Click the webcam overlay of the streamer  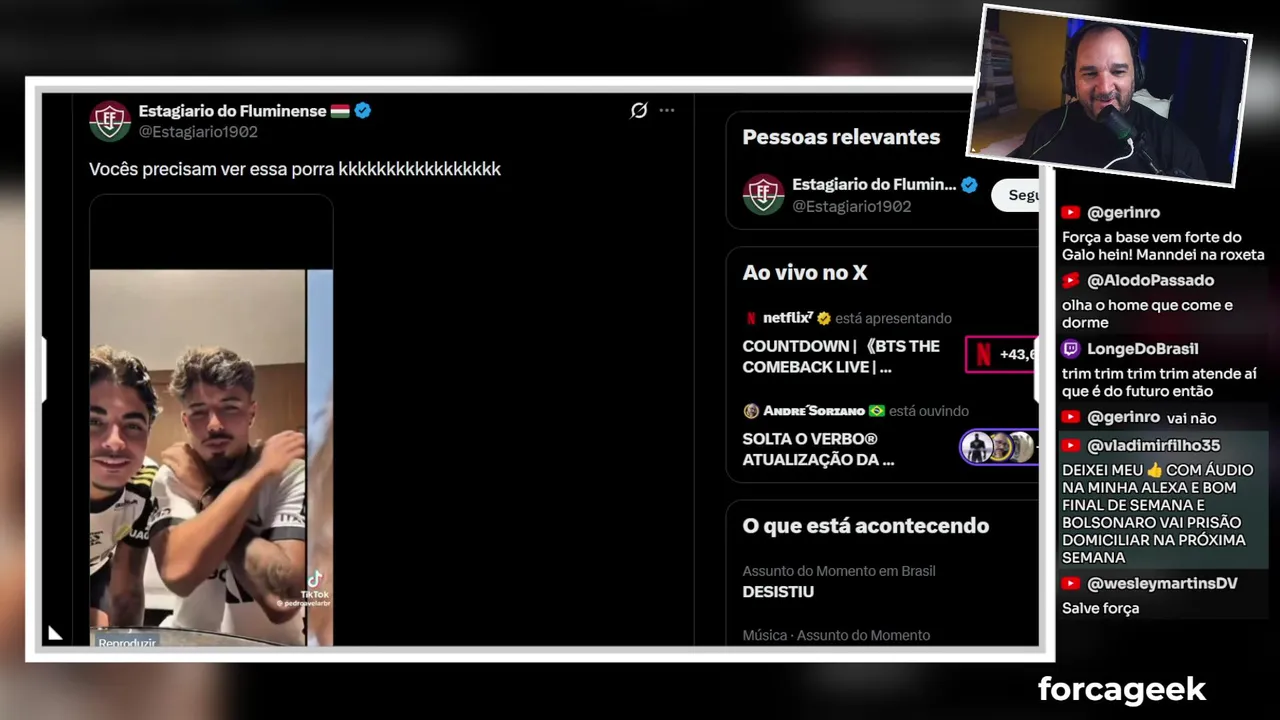pyautogui.click(x=1108, y=96)
